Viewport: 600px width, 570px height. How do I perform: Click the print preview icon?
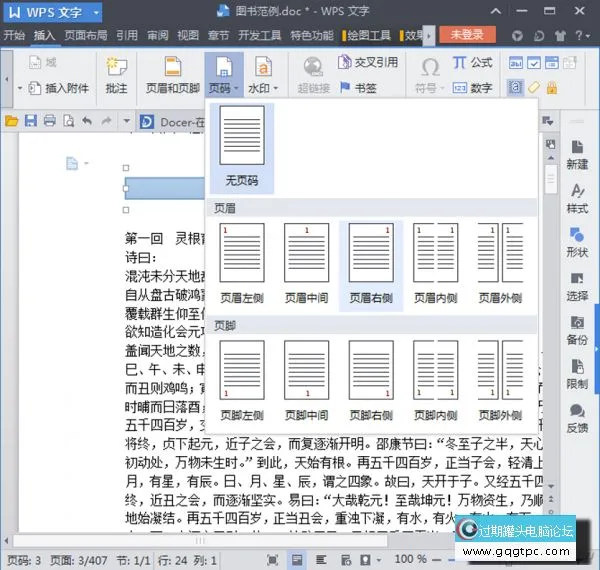[x=69, y=121]
